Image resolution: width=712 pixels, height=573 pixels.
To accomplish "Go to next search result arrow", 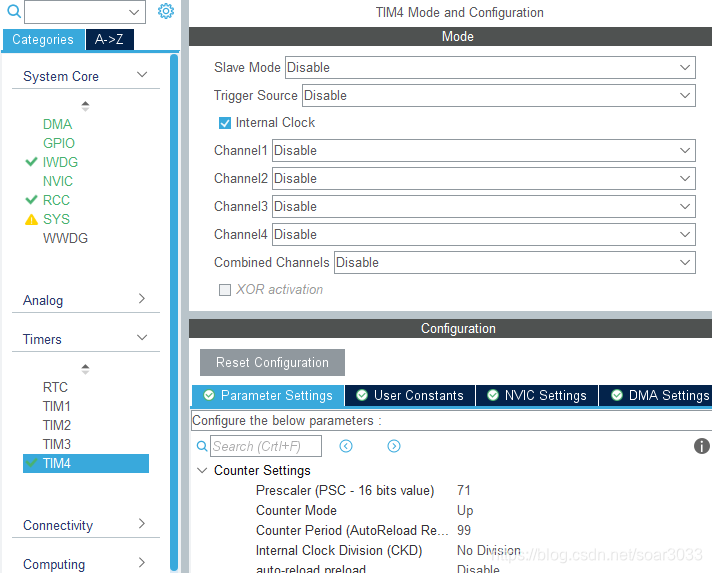I will [394, 446].
